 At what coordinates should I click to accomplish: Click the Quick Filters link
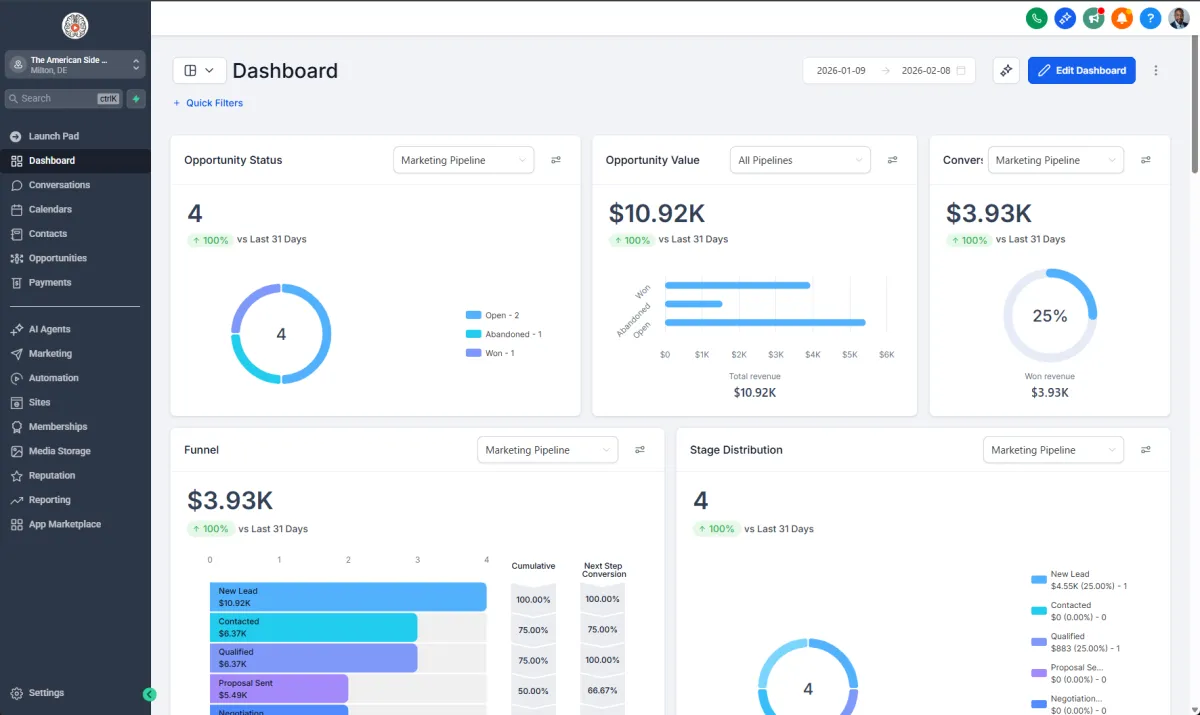pos(208,103)
